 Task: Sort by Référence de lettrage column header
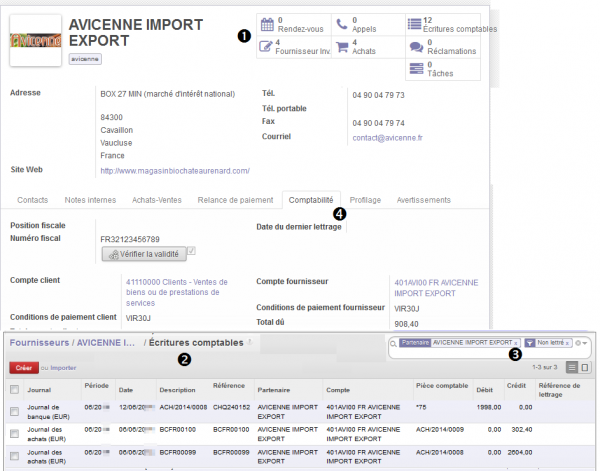click(559, 390)
